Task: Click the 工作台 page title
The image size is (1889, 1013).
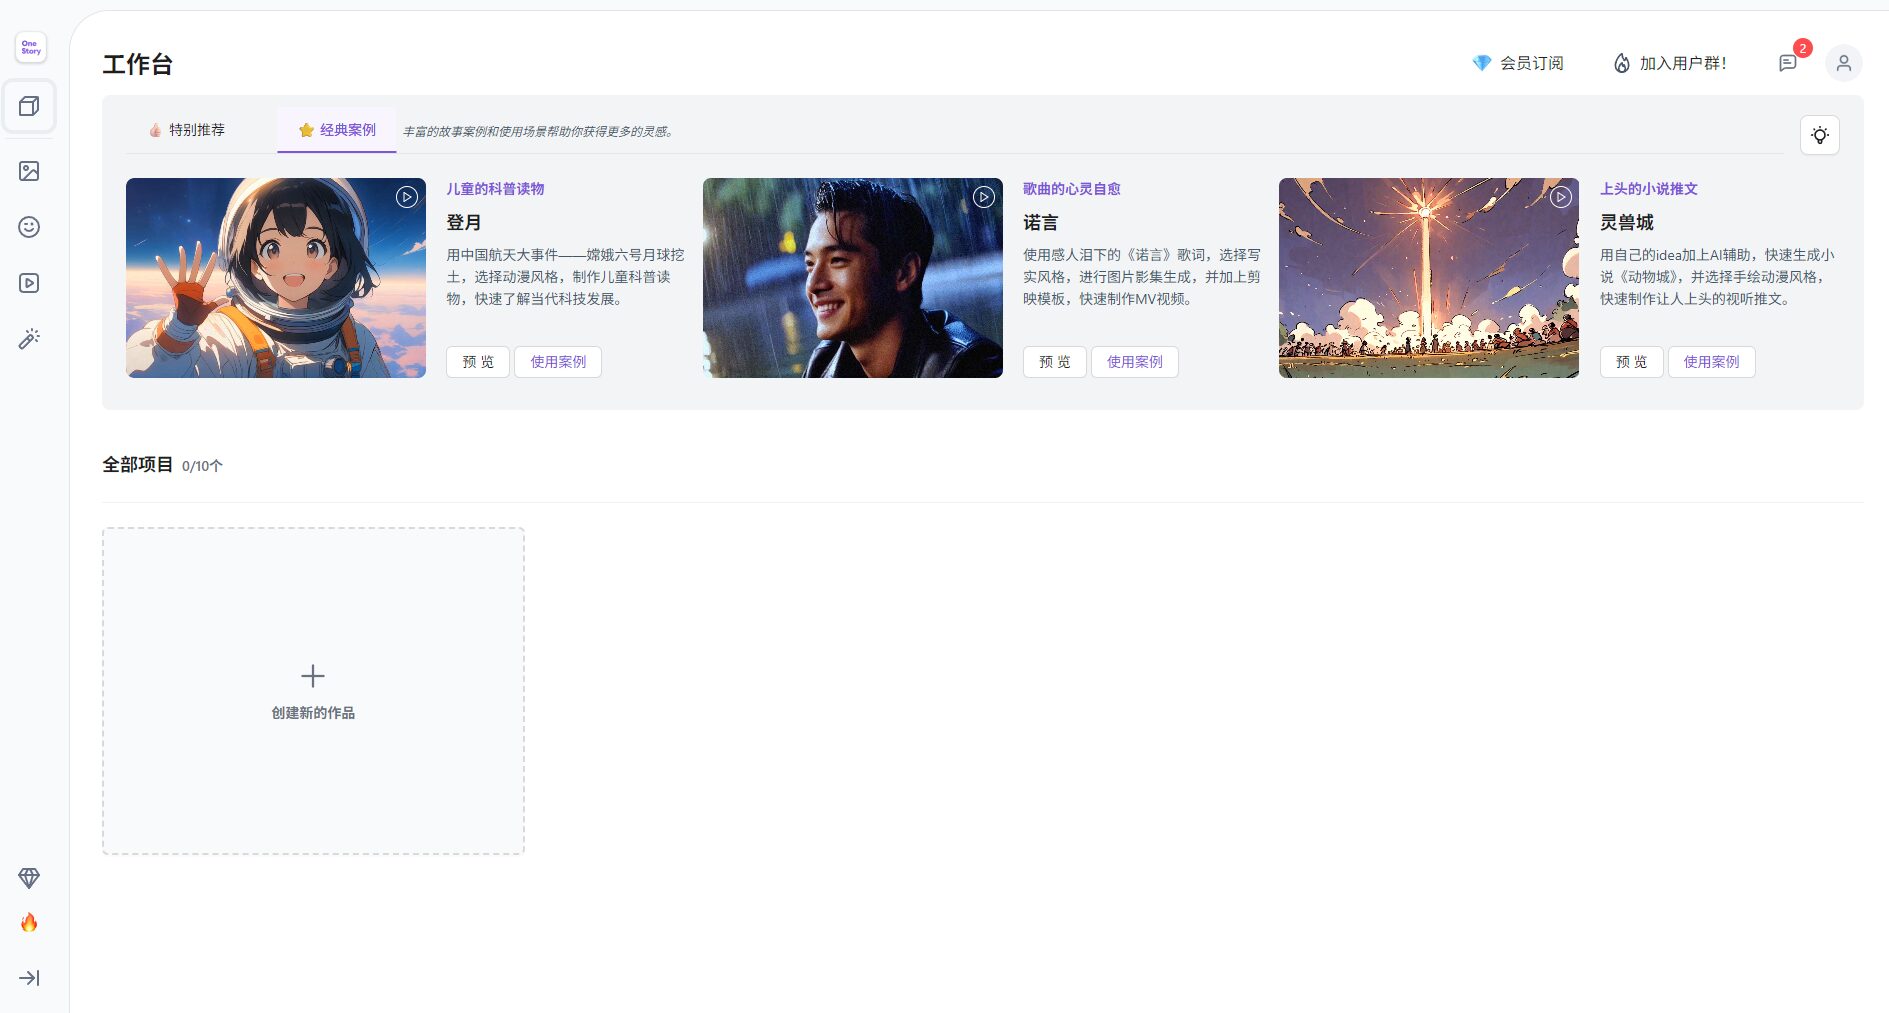Action: pos(138,64)
